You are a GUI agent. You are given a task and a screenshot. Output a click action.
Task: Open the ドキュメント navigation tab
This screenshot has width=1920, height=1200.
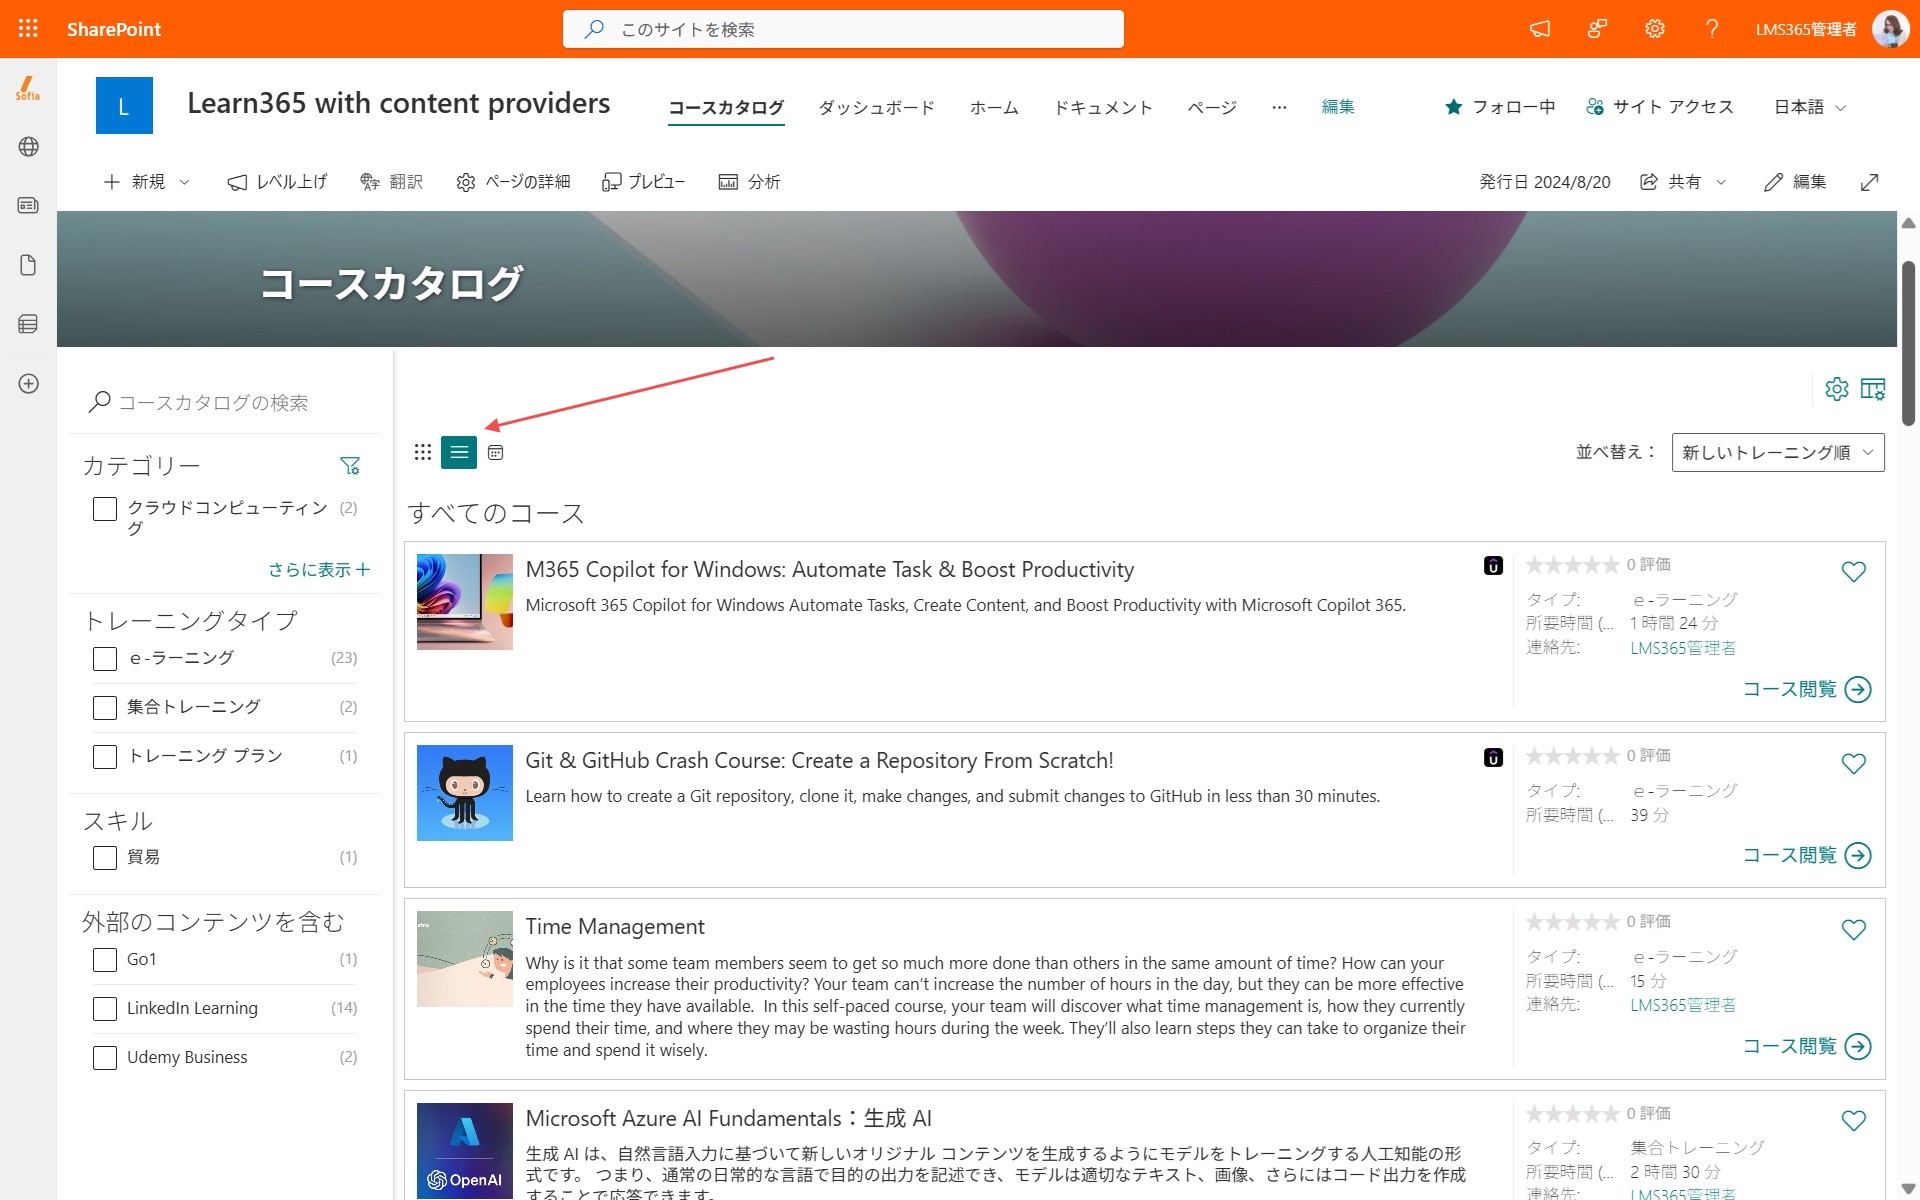click(x=1103, y=107)
